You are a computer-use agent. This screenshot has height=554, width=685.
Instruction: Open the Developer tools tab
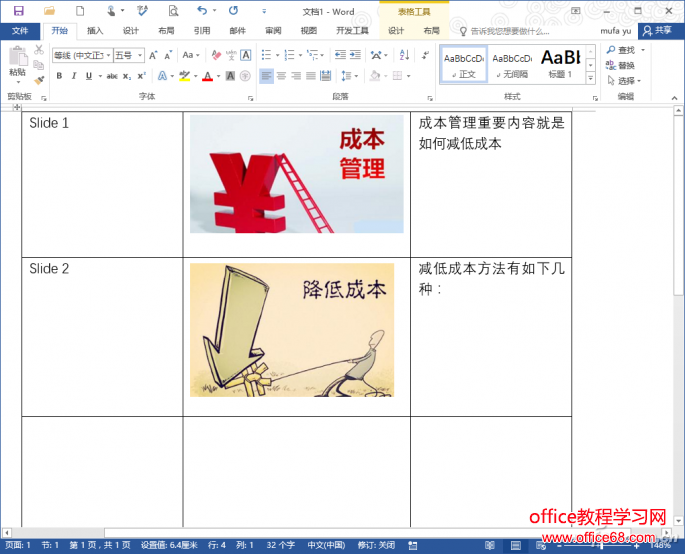352,31
